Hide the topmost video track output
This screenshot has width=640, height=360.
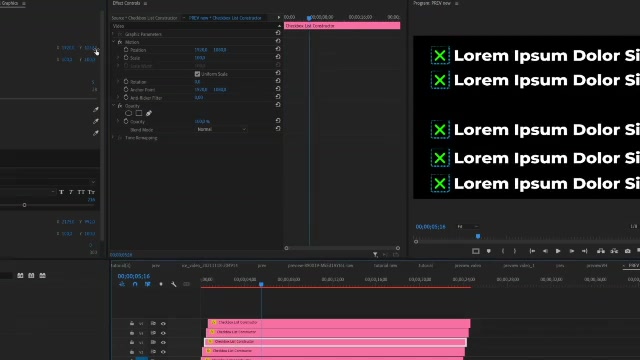coord(163,323)
